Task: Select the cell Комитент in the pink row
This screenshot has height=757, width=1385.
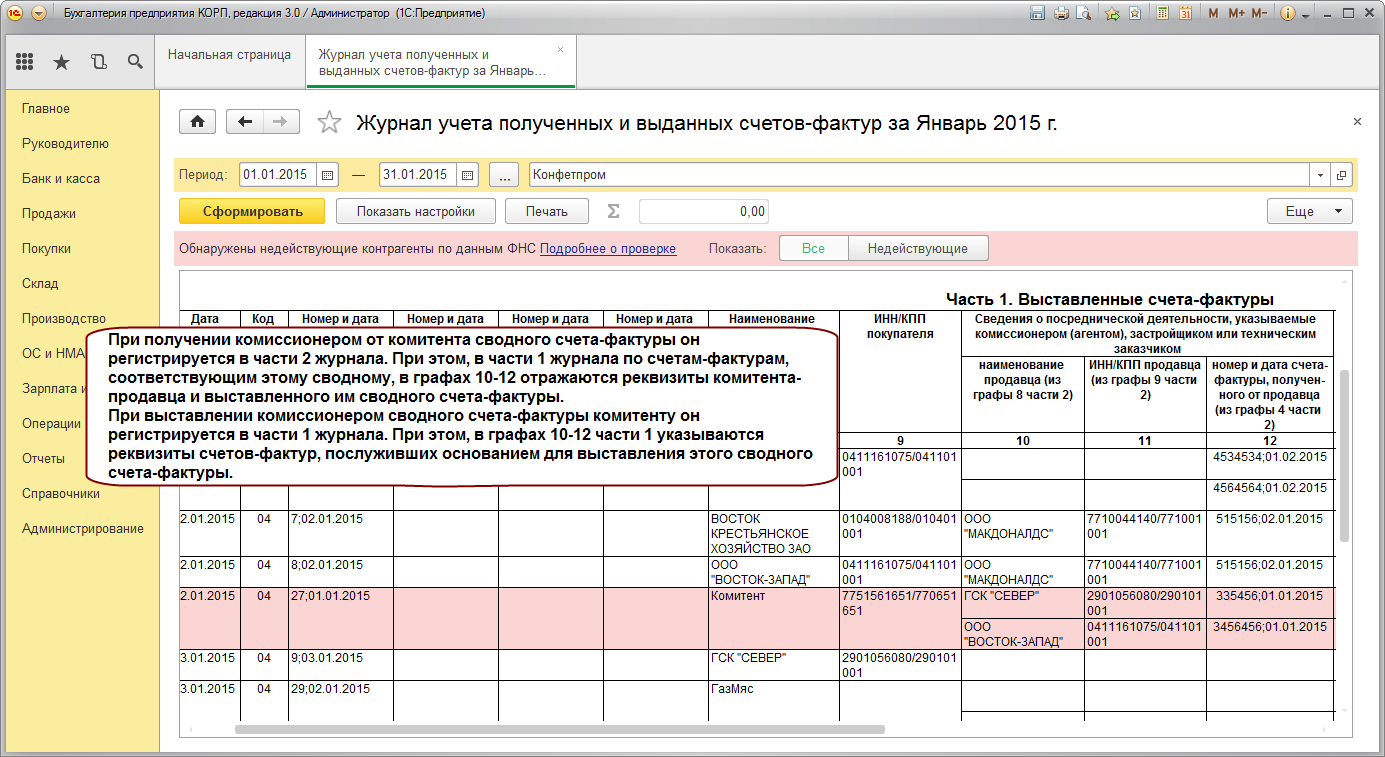Action: pos(773,618)
